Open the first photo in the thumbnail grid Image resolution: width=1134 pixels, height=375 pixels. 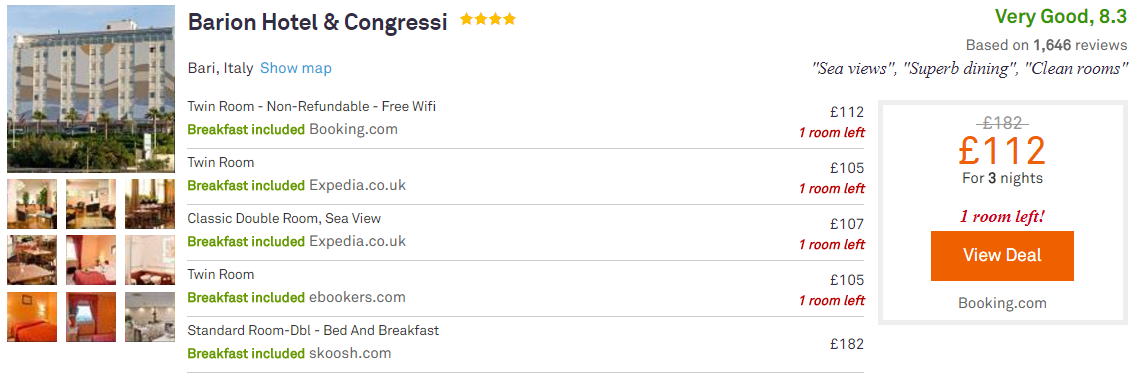point(32,204)
